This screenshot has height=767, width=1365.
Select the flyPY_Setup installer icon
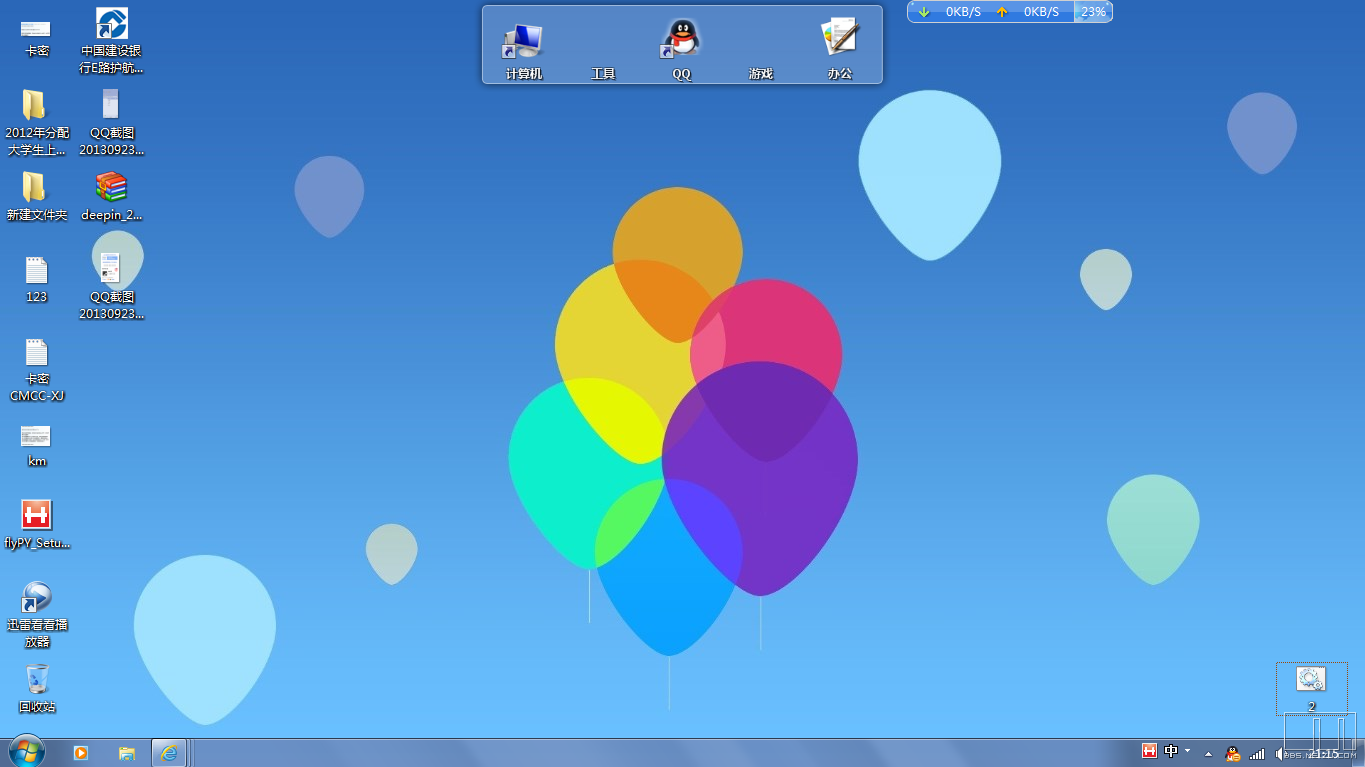[36, 525]
